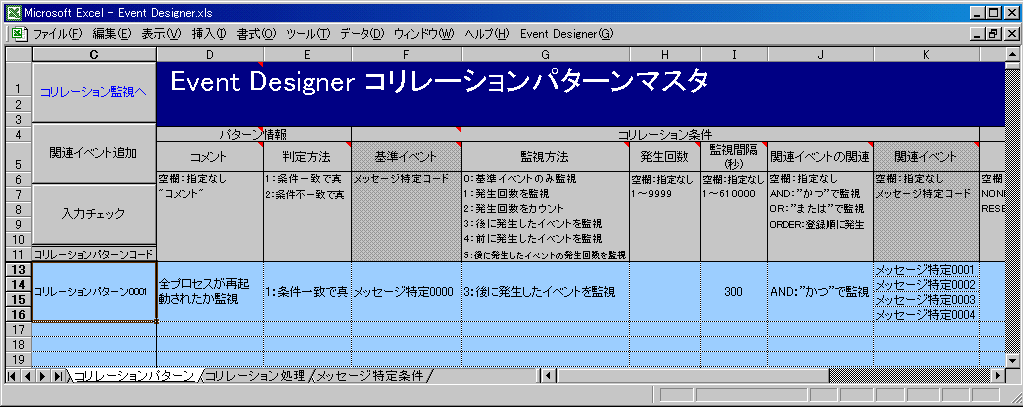Select cell AND:"かつ"で監視 in data row
This screenshot has height=407, width=1023.
[820, 292]
